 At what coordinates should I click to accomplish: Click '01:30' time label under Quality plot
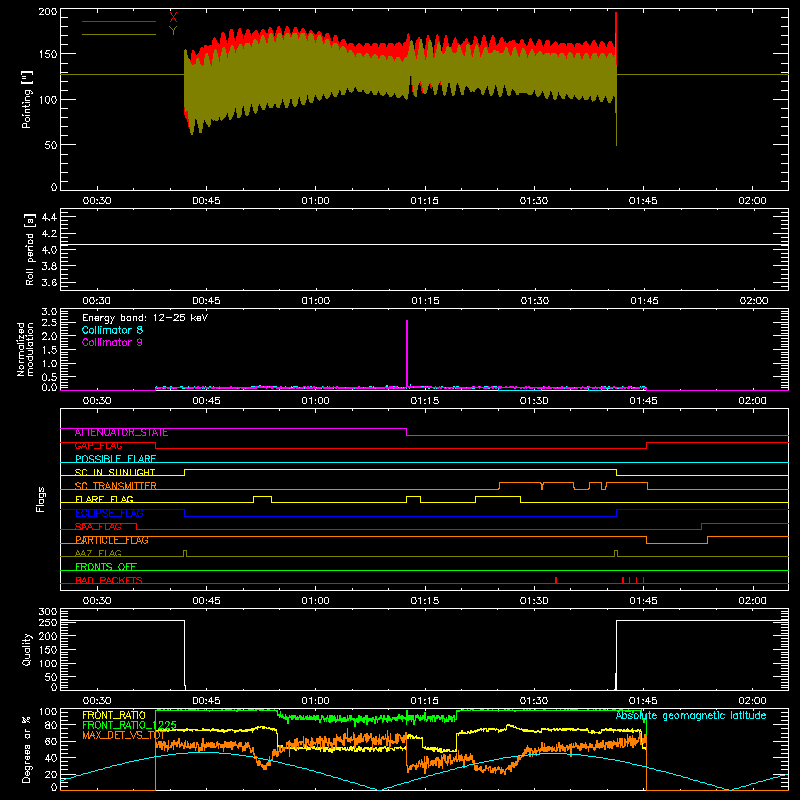point(534,701)
